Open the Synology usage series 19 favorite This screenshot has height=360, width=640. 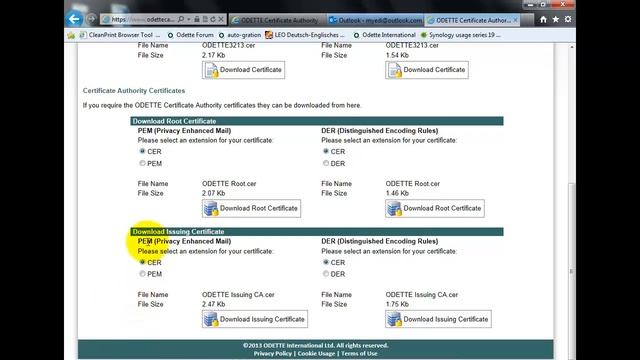[x=460, y=35]
